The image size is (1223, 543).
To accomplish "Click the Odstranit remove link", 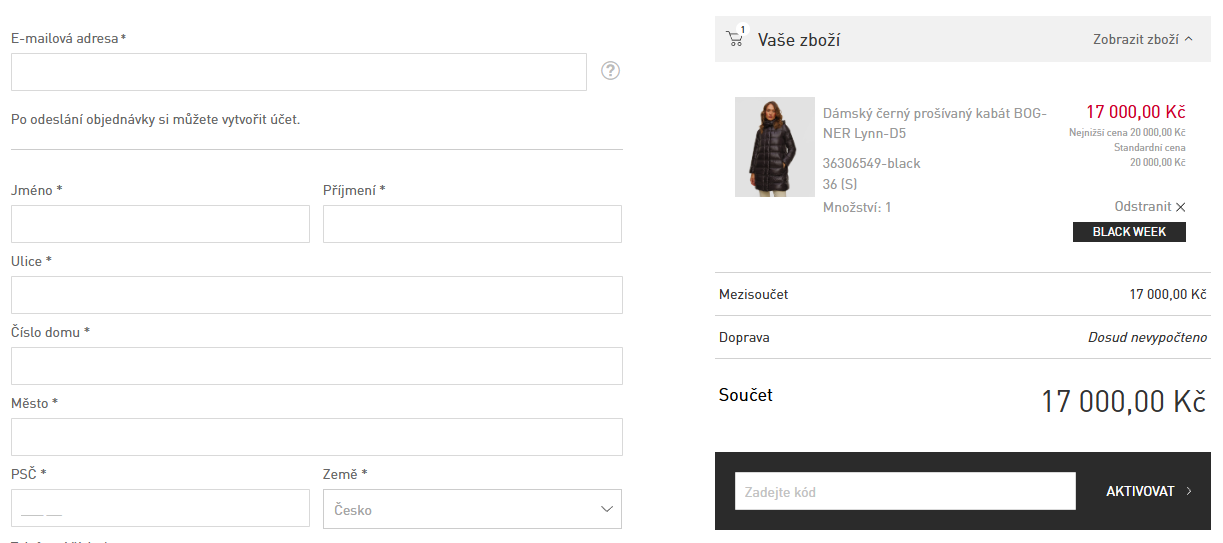I will coord(1142,207).
